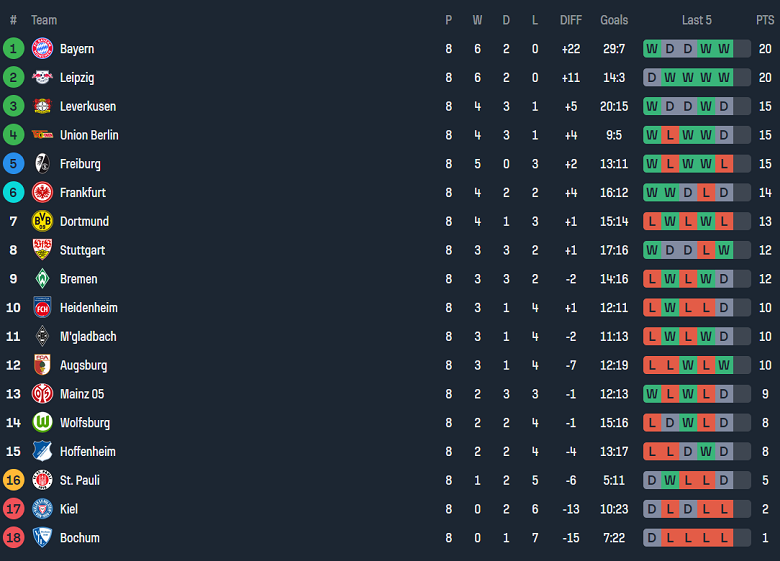
Task: Open the Union Berlin team page
Action: click(89, 135)
